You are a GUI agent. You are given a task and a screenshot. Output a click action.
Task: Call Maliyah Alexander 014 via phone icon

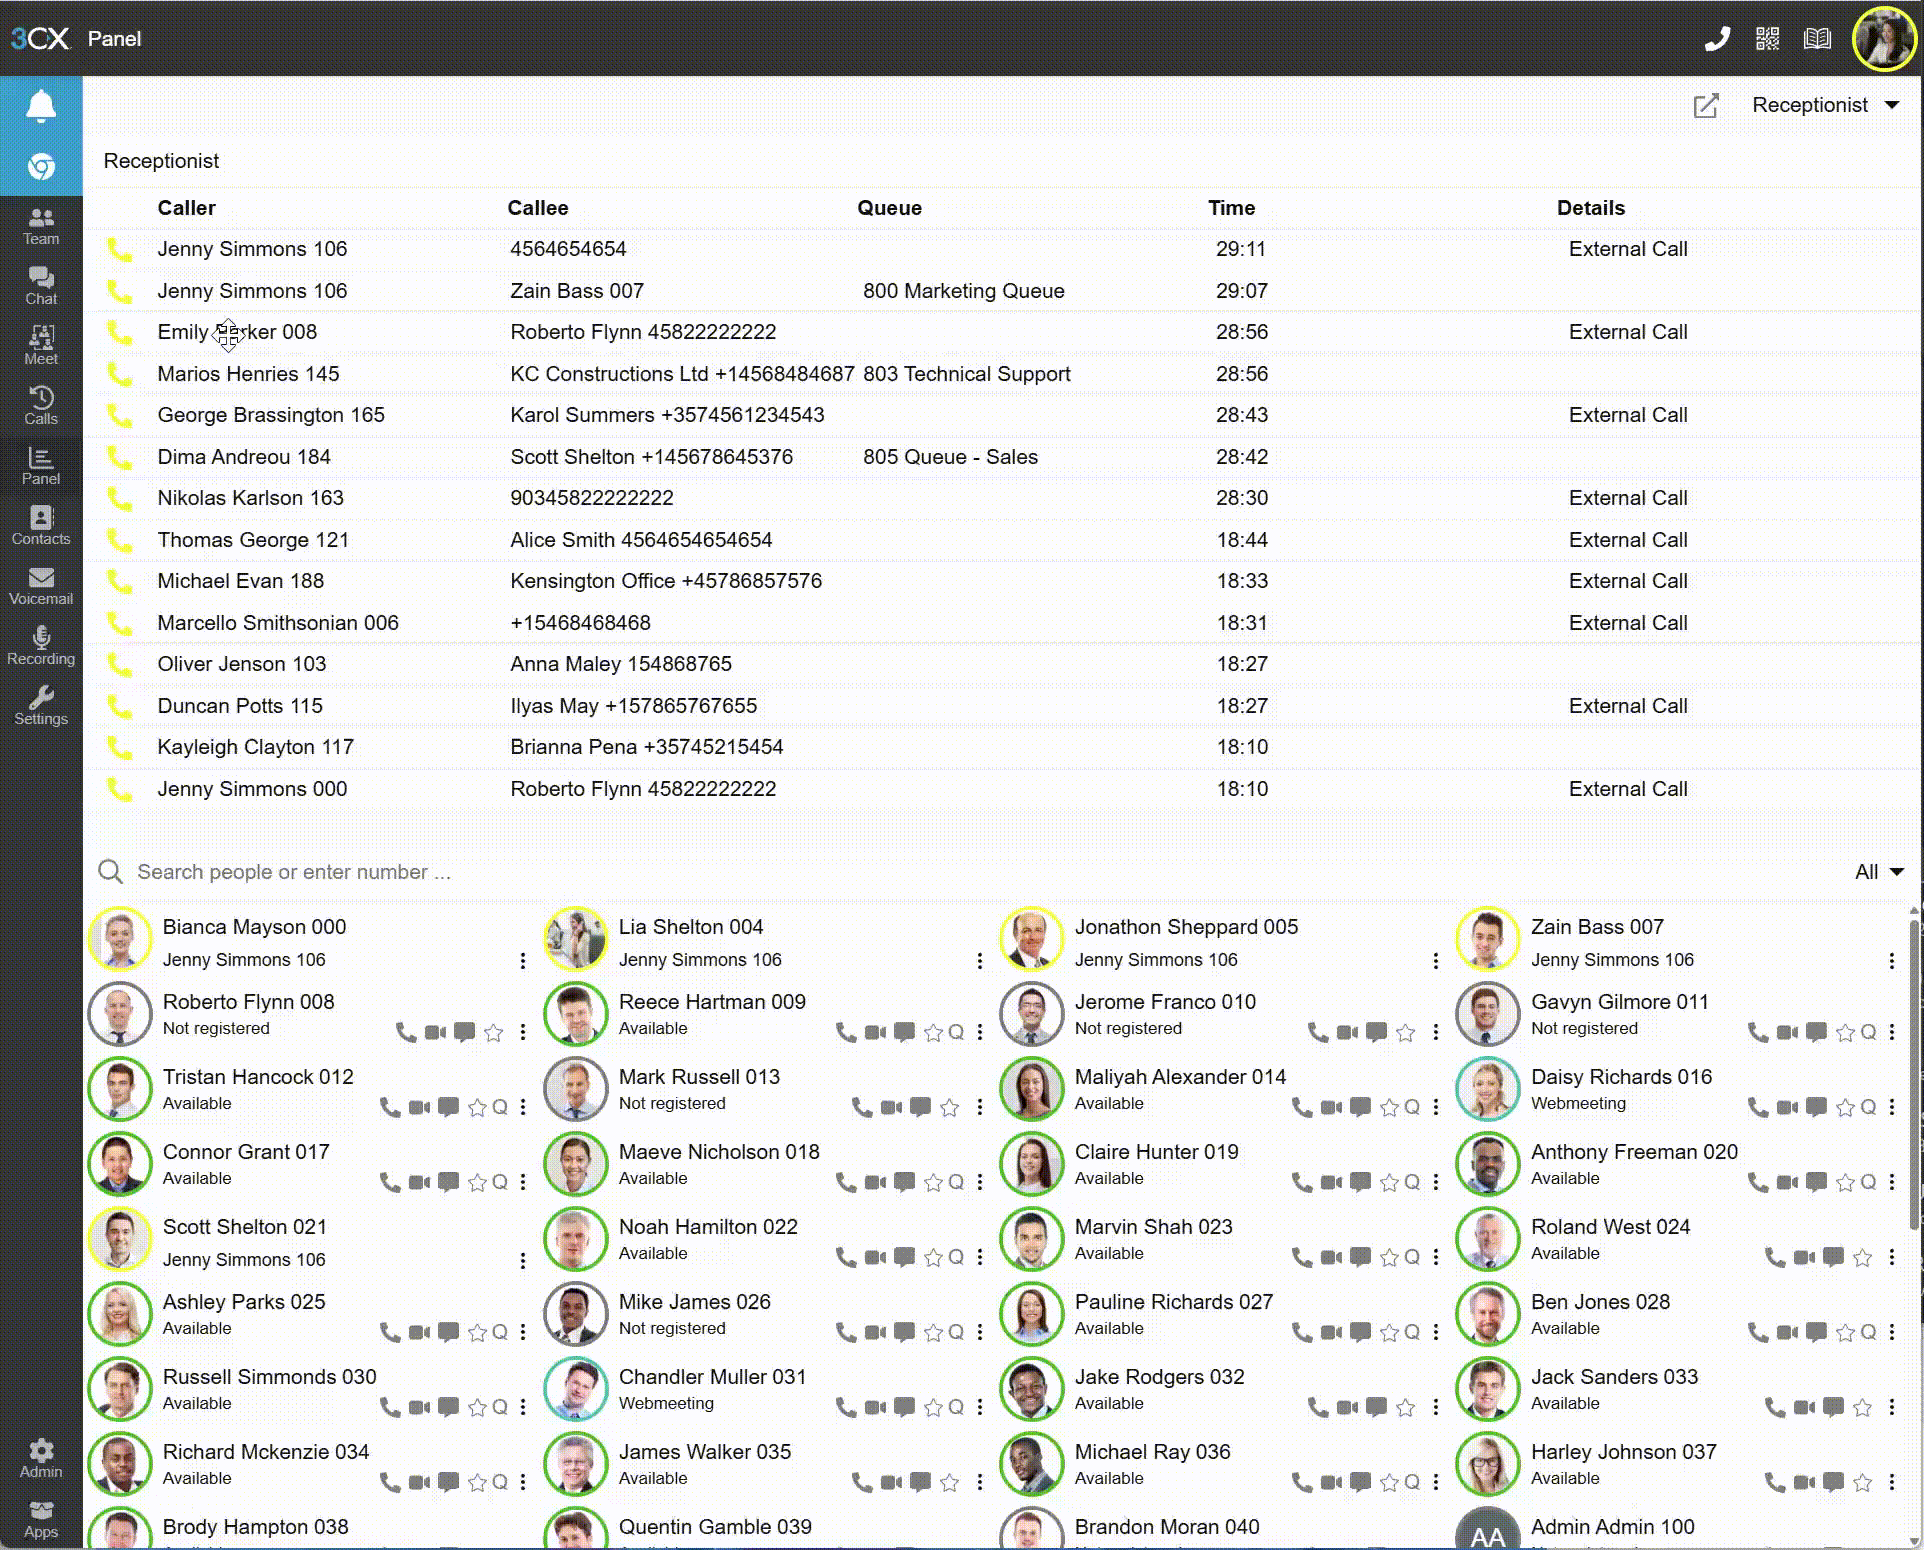point(1302,1107)
